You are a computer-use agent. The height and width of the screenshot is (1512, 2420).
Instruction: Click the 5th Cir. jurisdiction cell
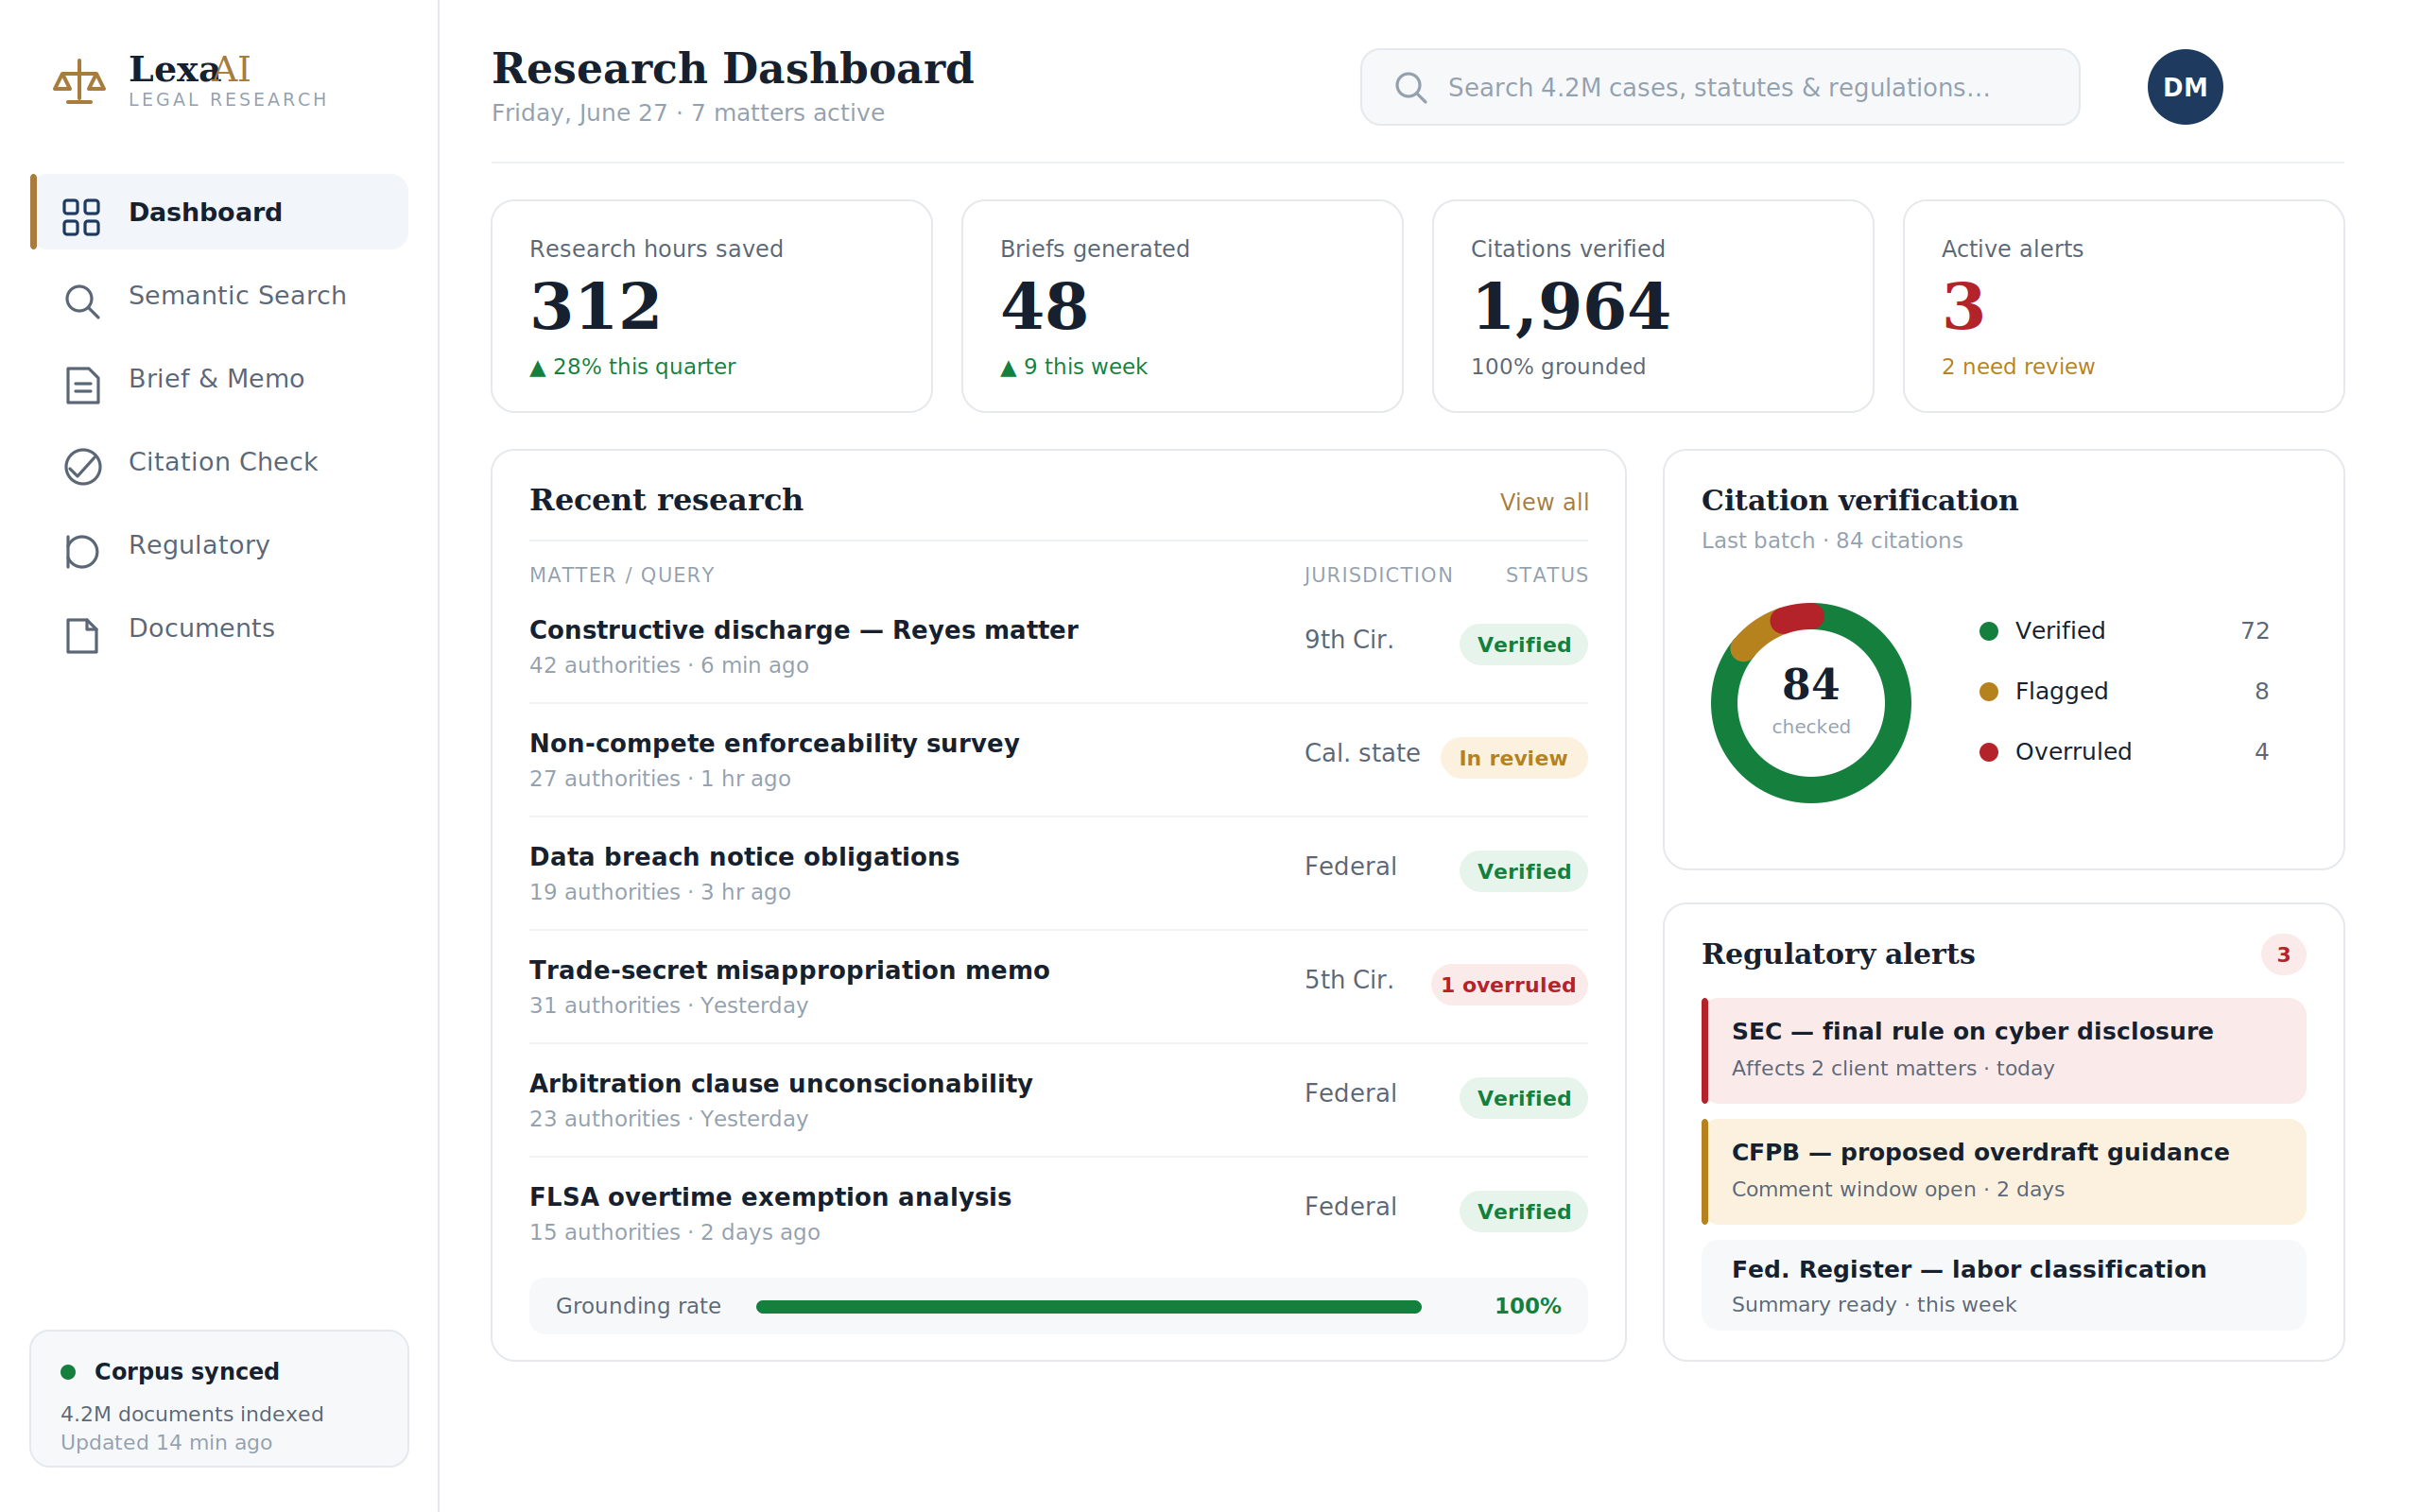tap(1348, 980)
